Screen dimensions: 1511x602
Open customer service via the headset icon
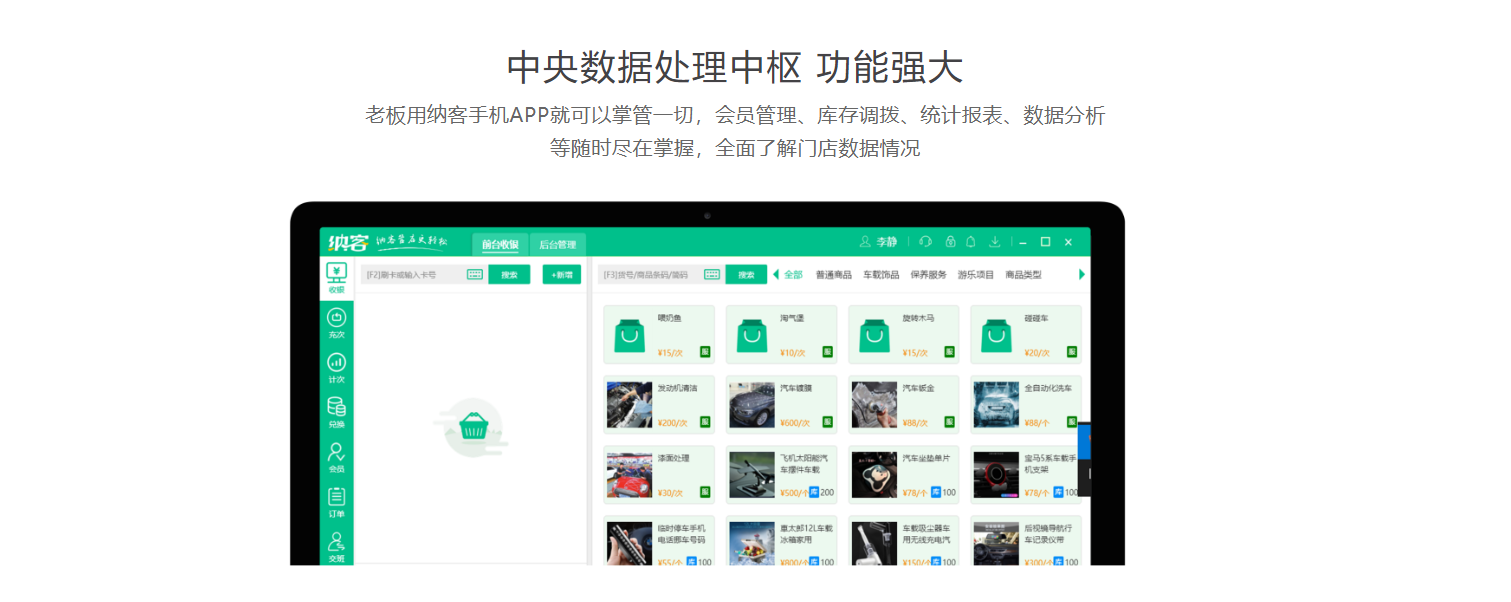pos(925,242)
